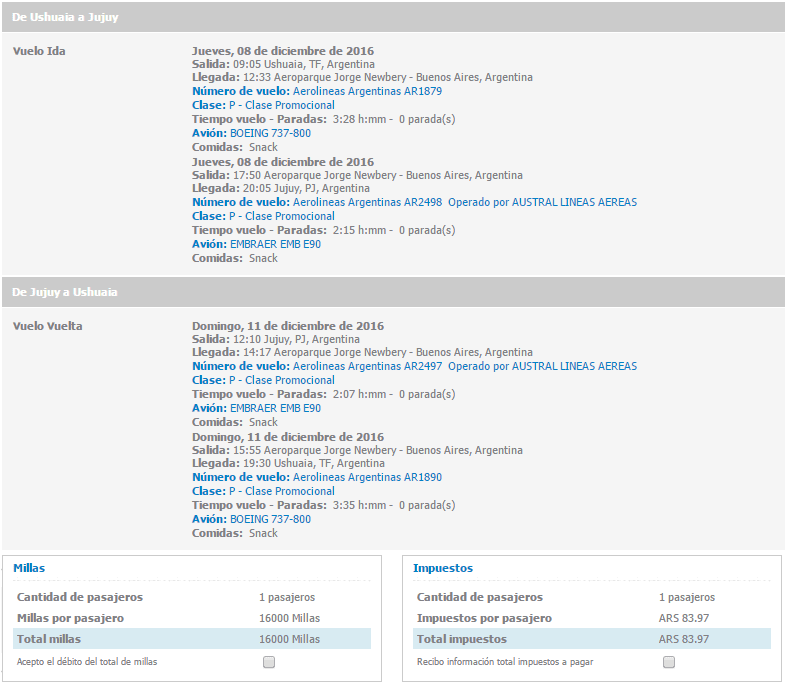Screen dimensions: 785x684
Task: Tick 'Recibo información total impuestos a pagar' checkbox
Action: point(669,662)
